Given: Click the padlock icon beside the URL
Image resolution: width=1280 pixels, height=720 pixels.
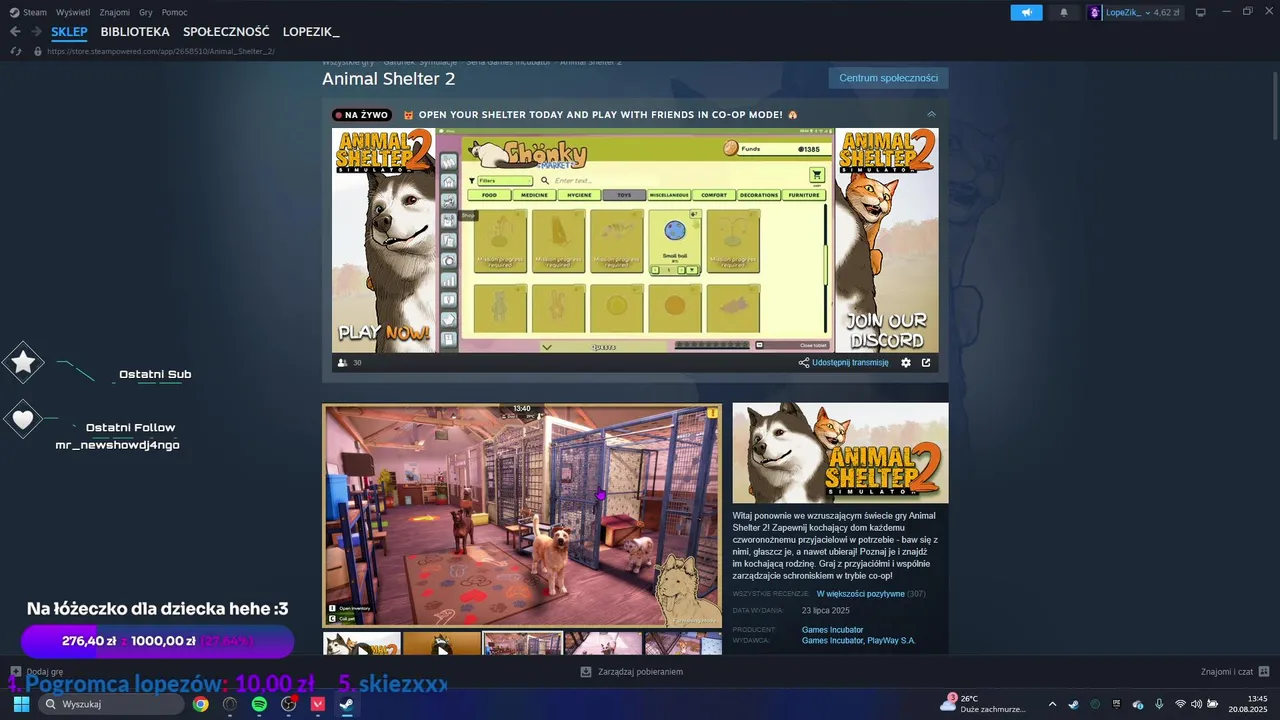Looking at the screenshot, I should click(x=38, y=51).
